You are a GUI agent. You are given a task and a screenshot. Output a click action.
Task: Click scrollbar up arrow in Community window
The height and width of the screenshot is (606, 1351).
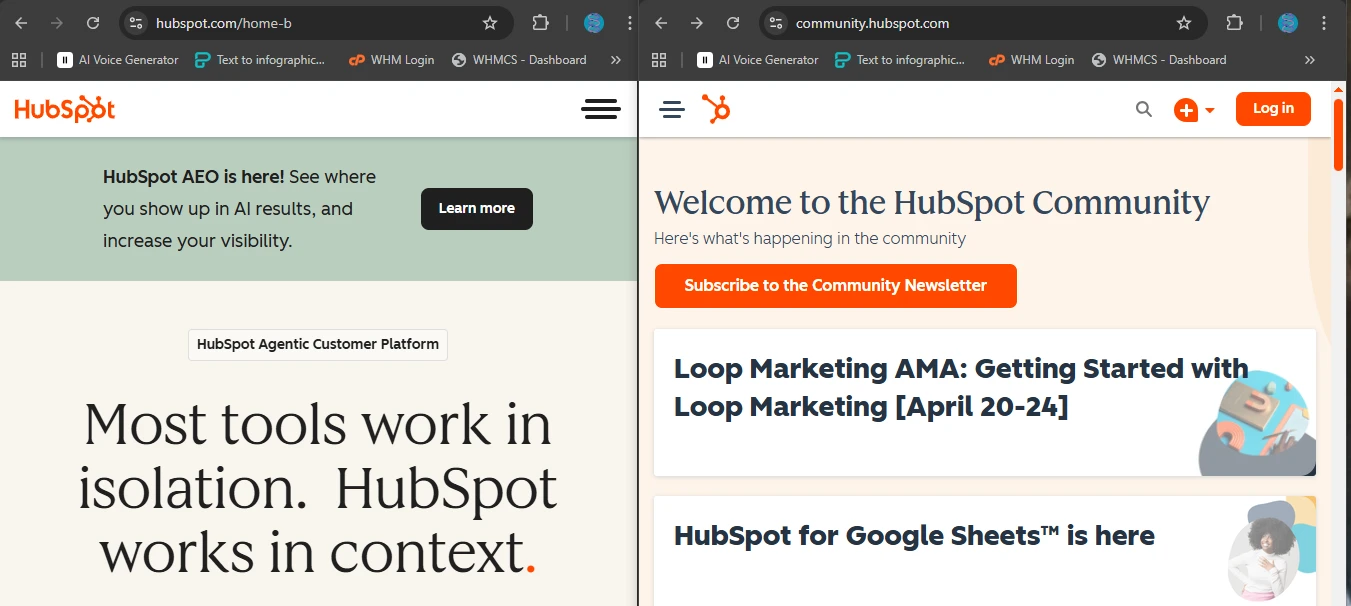[1339, 88]
